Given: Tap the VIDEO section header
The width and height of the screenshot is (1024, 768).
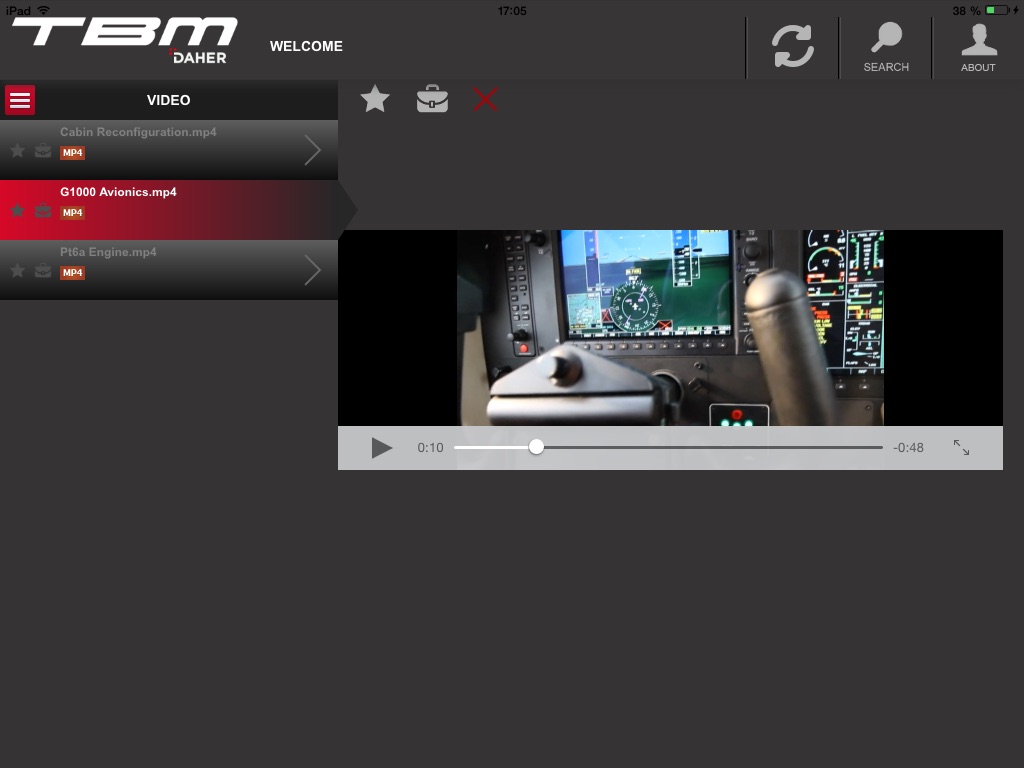Looking at the screenshot, I should (168, 100).
